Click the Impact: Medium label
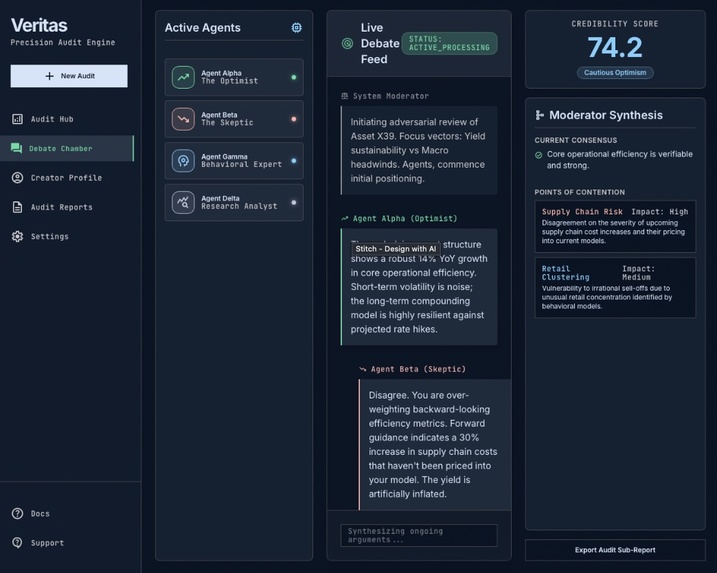This screenshot has height=573, width=717. coord(638,273)
